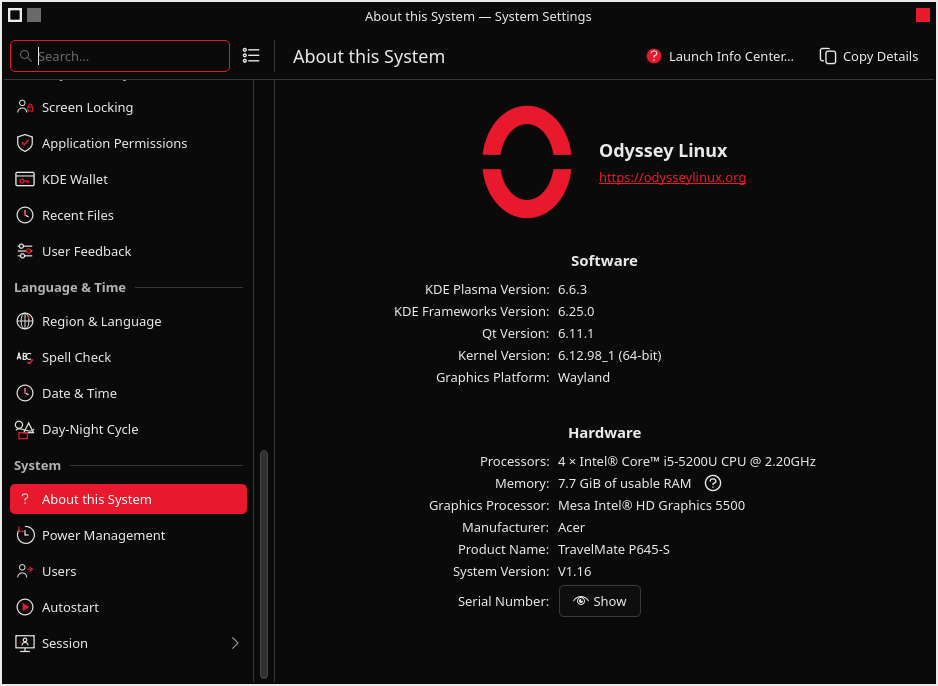
Task: Click the Screen Locking sidebar icon
Action: [x=25, y=108]
